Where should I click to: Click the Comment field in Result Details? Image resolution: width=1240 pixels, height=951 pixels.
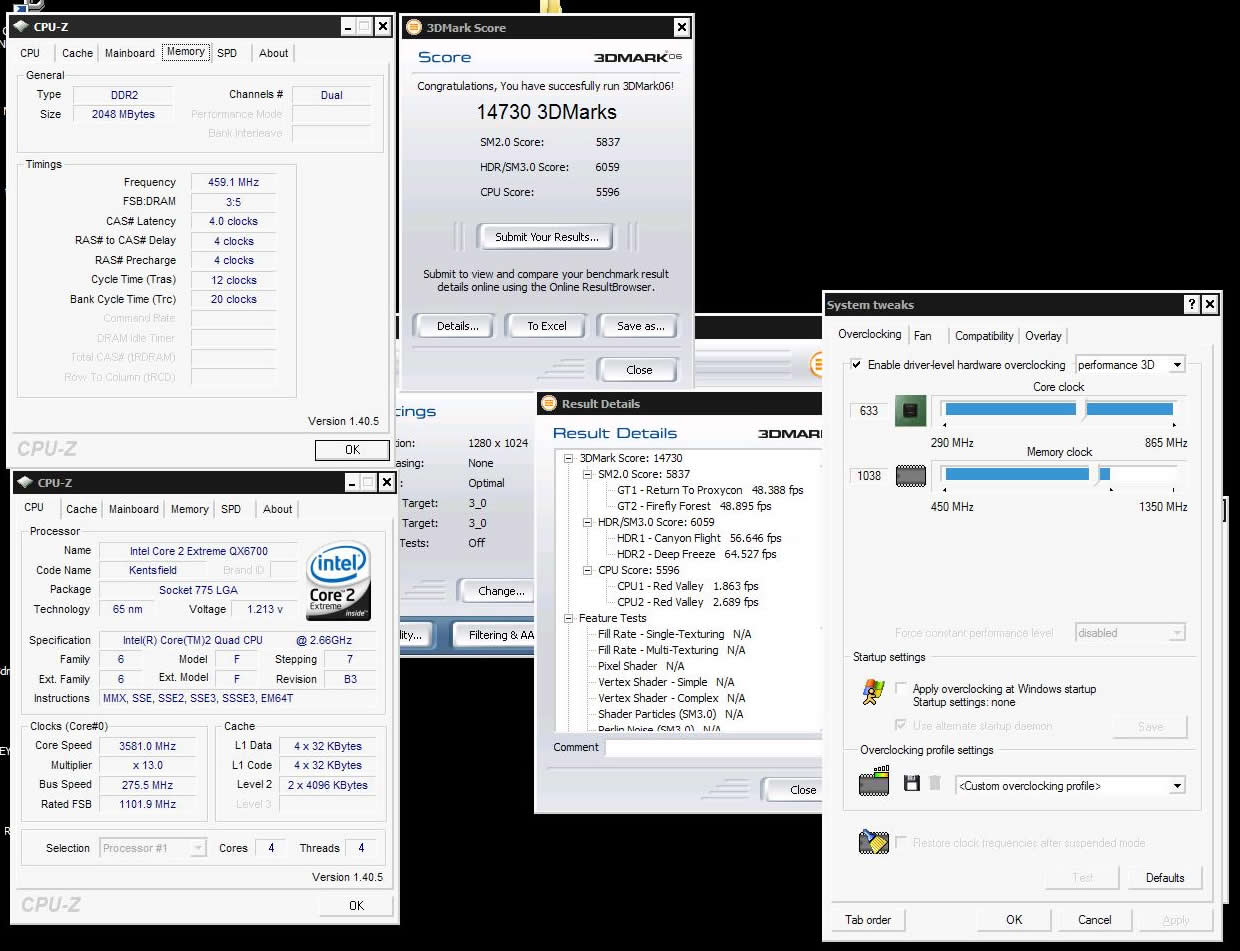coord(713,747)
